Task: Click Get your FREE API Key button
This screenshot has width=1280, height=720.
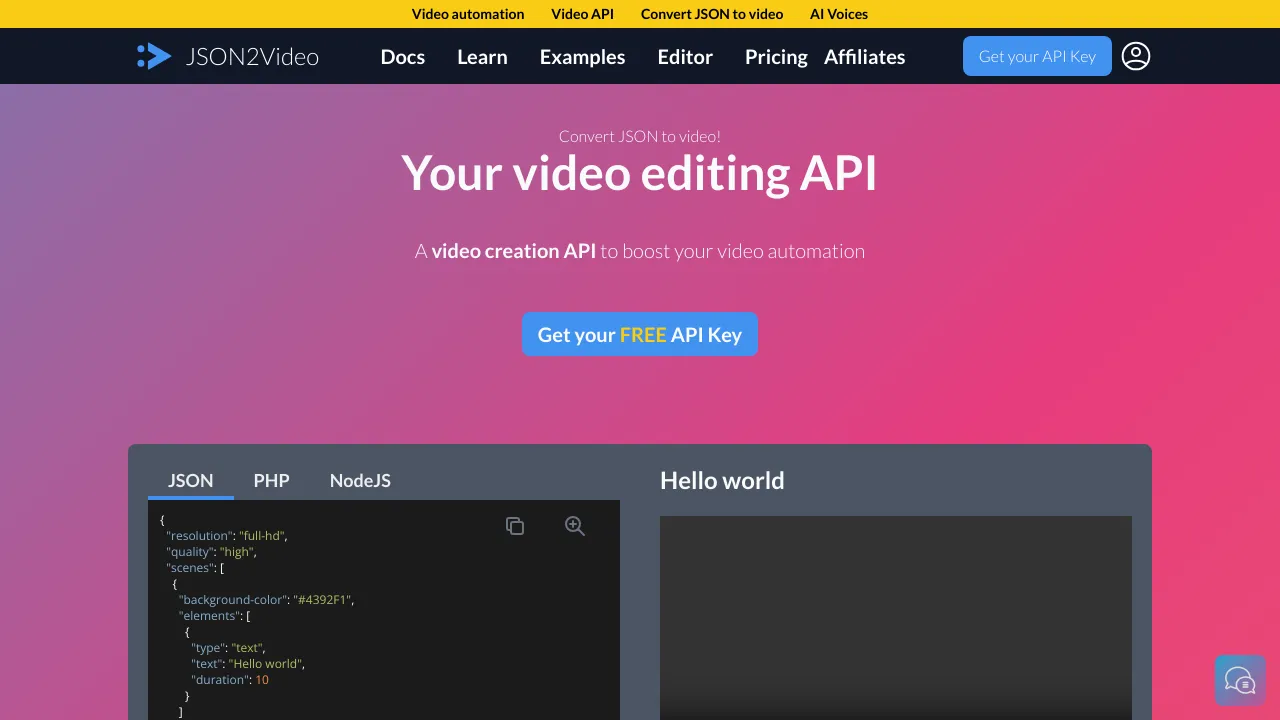Action: coord(640,334)
